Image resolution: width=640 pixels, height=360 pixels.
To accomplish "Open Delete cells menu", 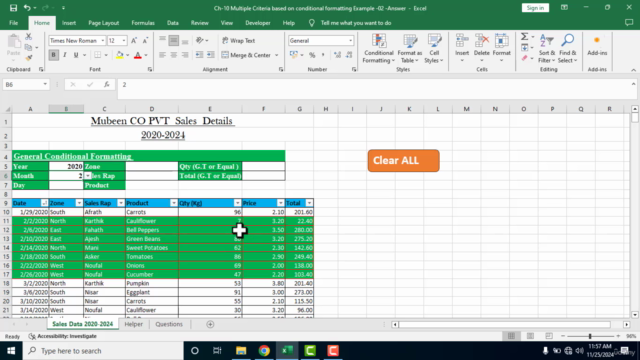I will point(482,49).
